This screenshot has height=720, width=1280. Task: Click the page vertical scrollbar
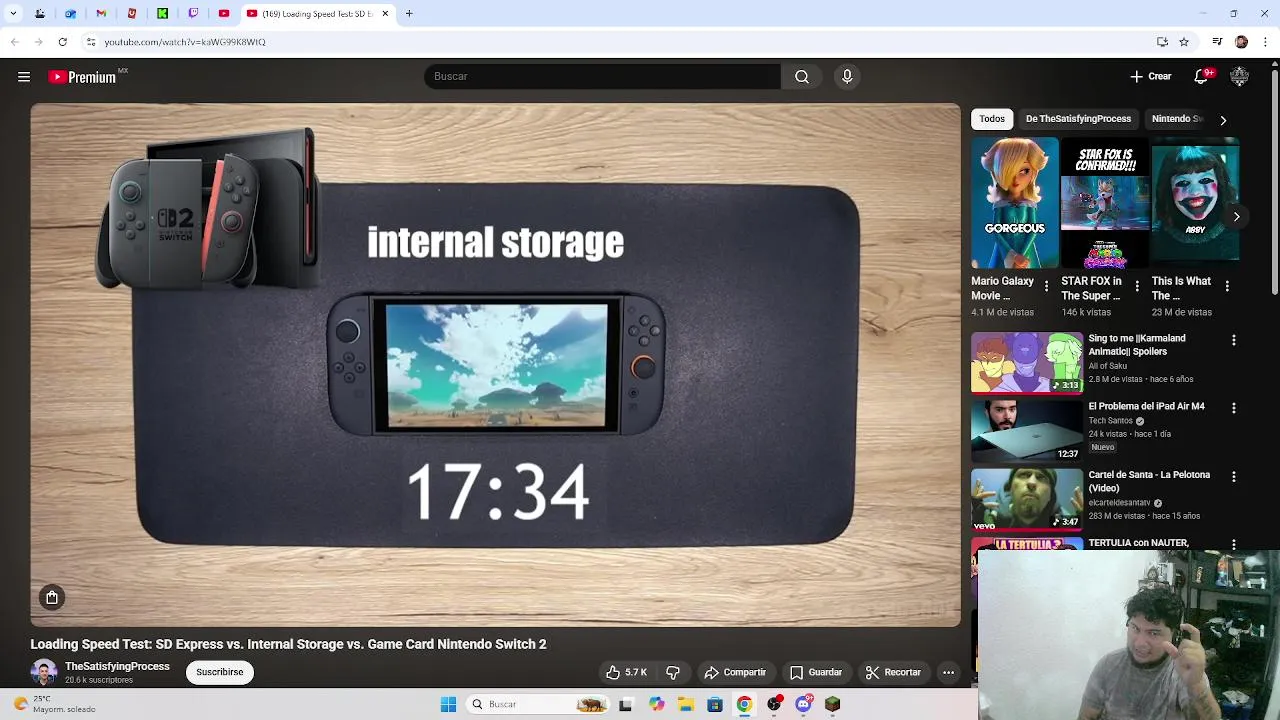point(1274,180)
